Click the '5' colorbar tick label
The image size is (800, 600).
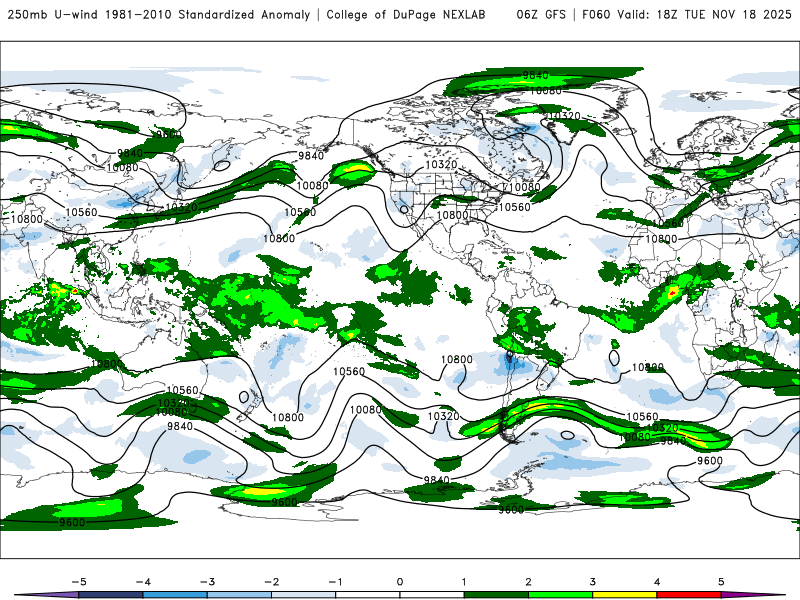721,582
